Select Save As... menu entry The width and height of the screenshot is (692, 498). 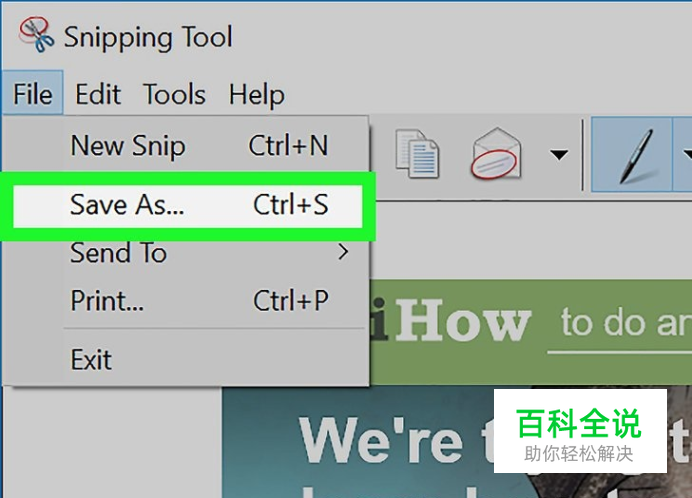pyautogui.click(x=188, y=206)
